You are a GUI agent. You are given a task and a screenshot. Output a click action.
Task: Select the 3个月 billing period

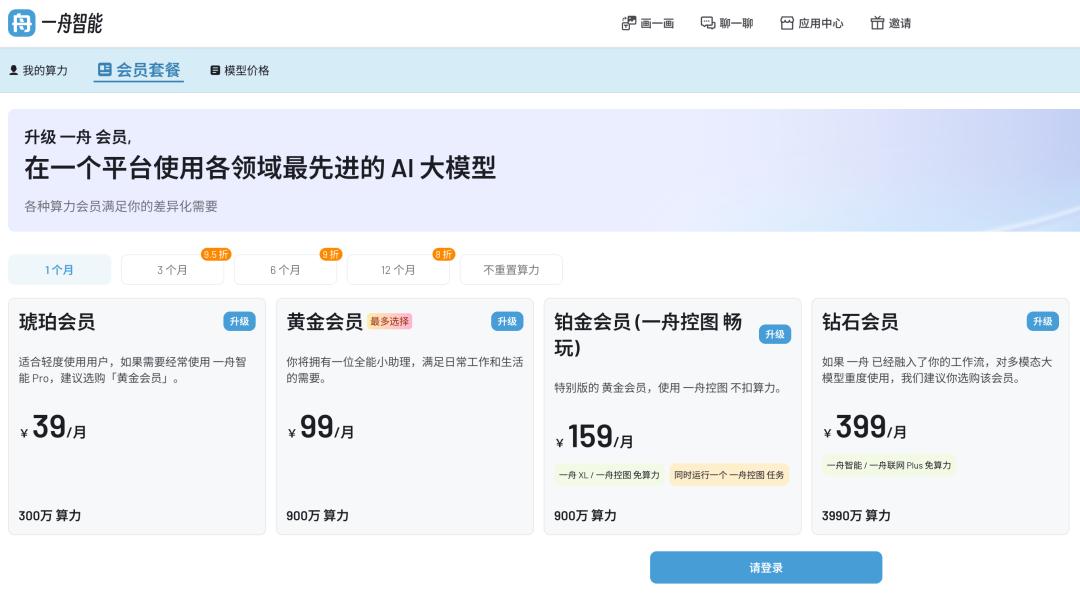pos(172,269)
